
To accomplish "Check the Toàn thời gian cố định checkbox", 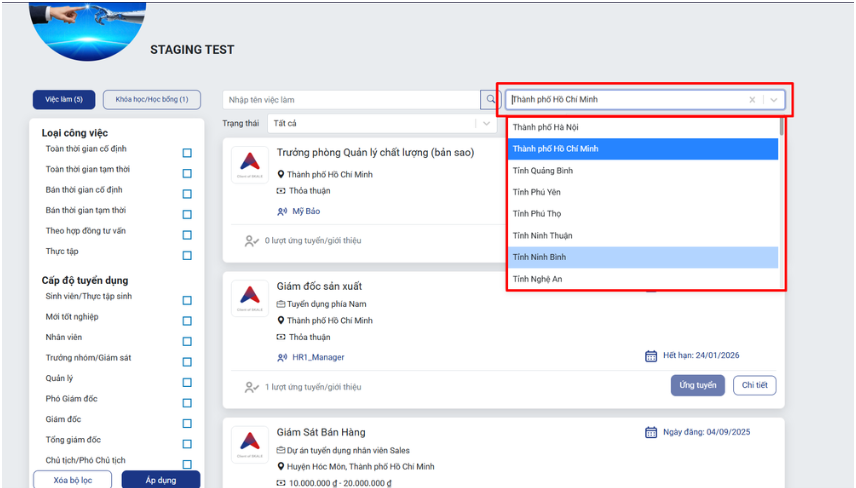I will click(x=187, y=153).
